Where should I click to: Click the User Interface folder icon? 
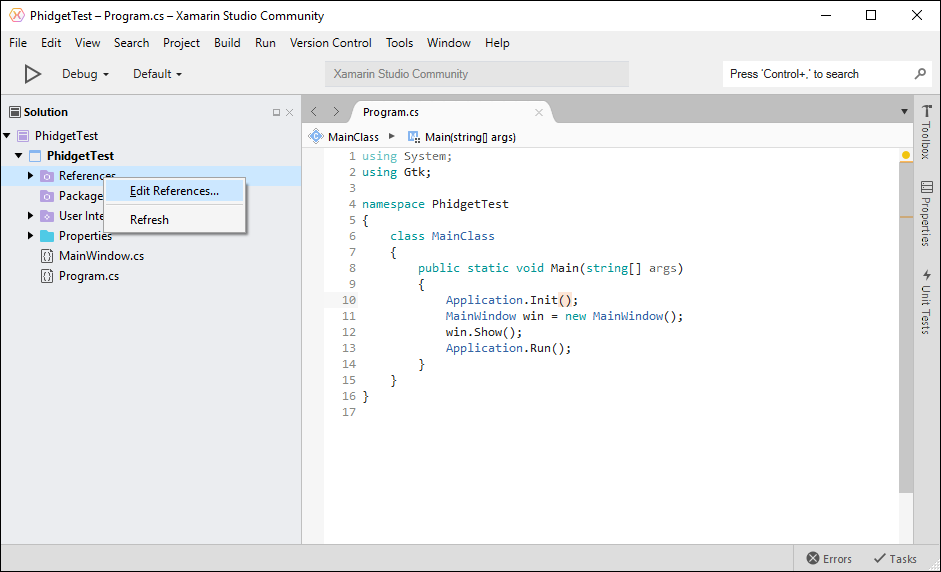click(47, 216)
